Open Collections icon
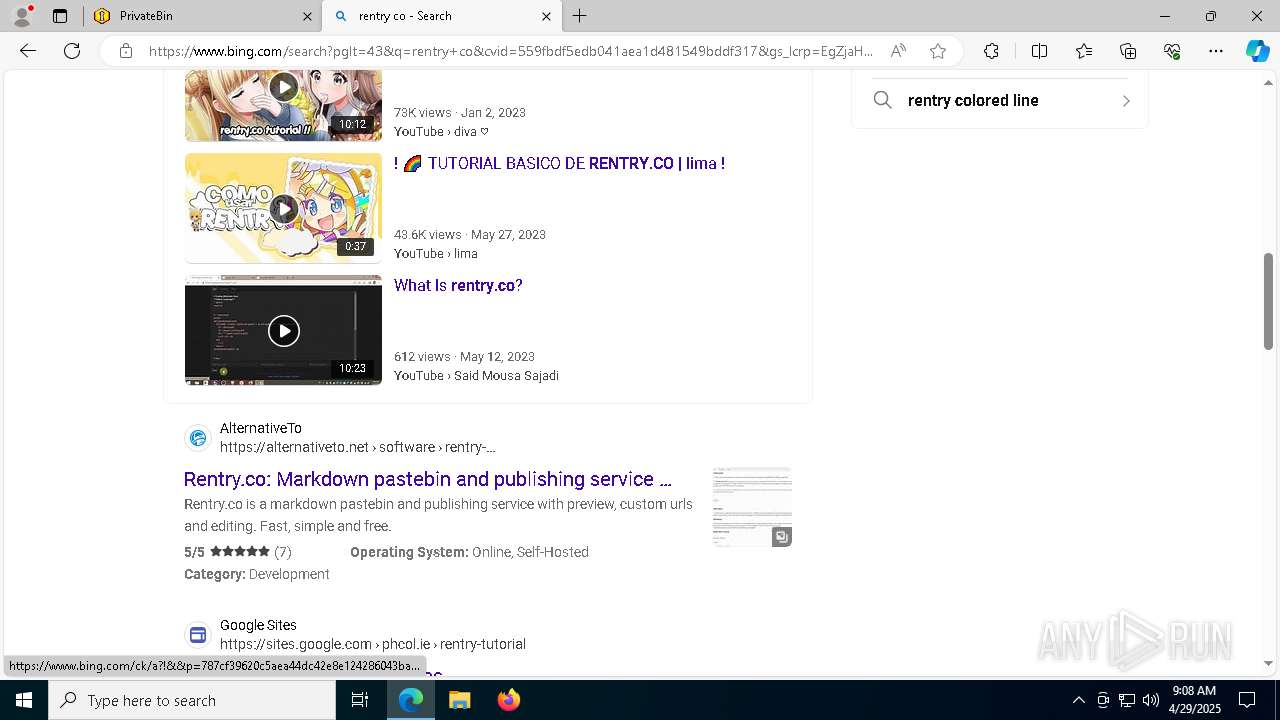Screen dimensions: 1280x720 (x=1128, y=51)
